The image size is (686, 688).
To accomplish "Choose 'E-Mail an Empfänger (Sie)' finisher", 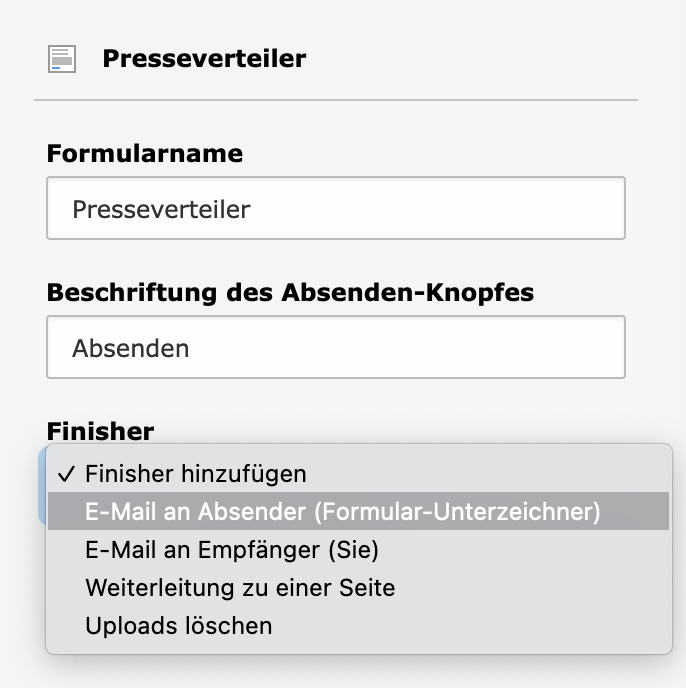I will (x=232, y=549).
